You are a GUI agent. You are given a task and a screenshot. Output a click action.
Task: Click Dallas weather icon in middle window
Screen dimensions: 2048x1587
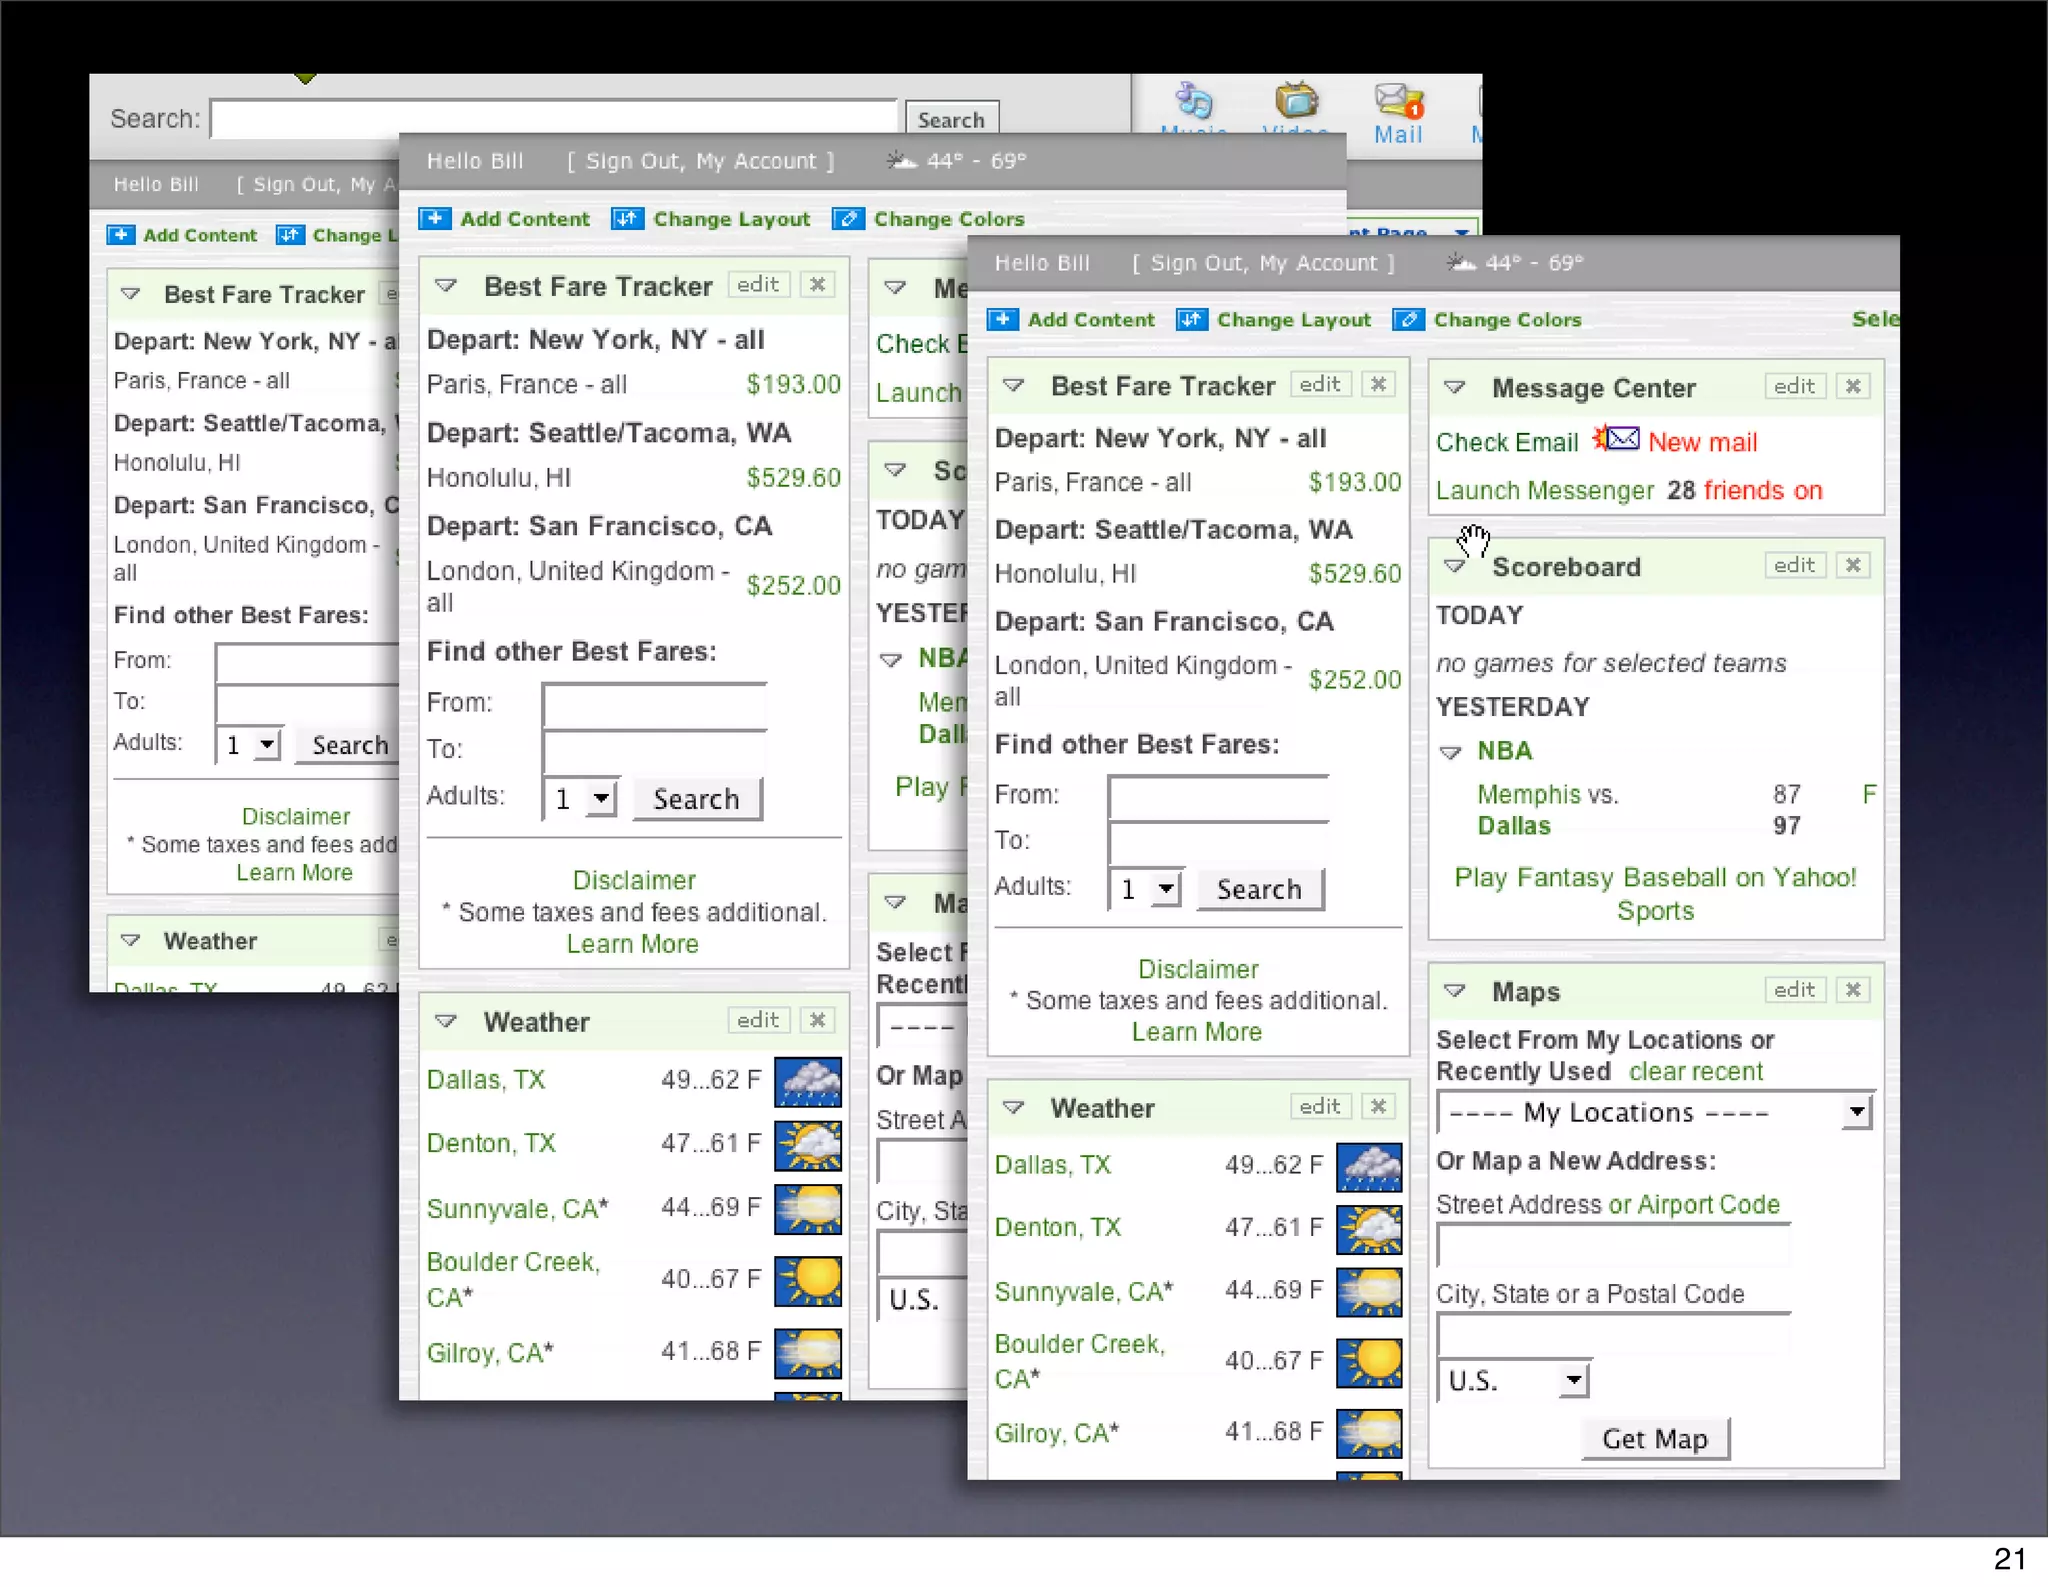(808, 1082)
